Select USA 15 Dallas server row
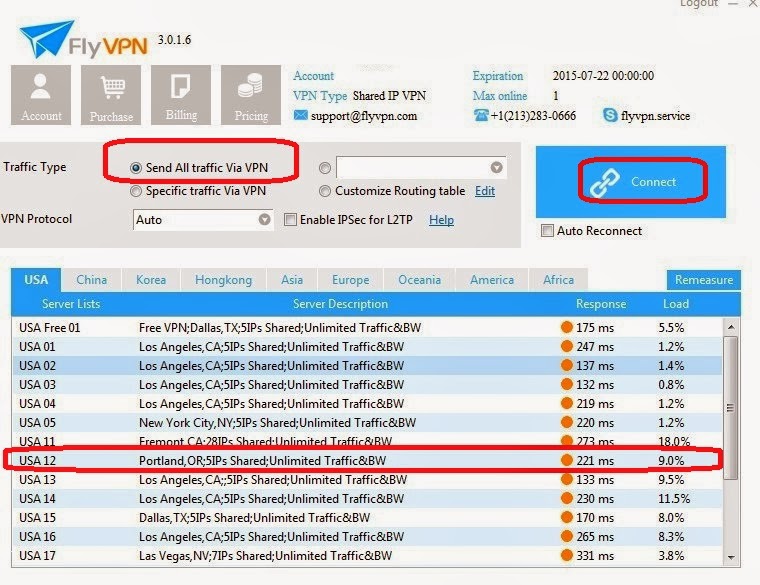 click(367, 517)
